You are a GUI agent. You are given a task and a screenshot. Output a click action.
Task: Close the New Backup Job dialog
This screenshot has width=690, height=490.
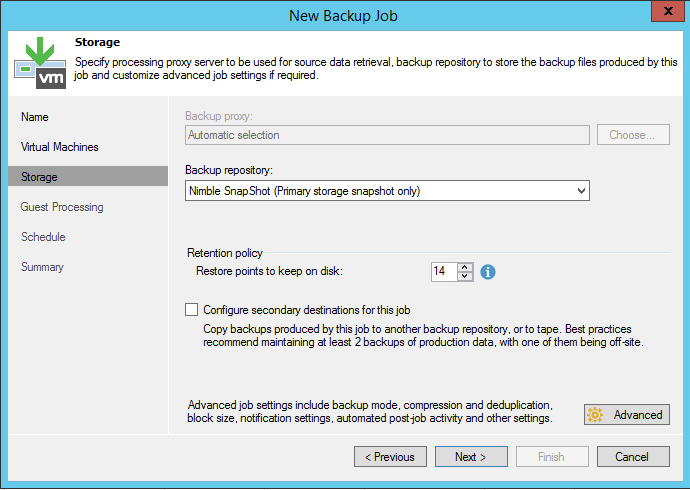pyautogui.click(x=668, y=11)
